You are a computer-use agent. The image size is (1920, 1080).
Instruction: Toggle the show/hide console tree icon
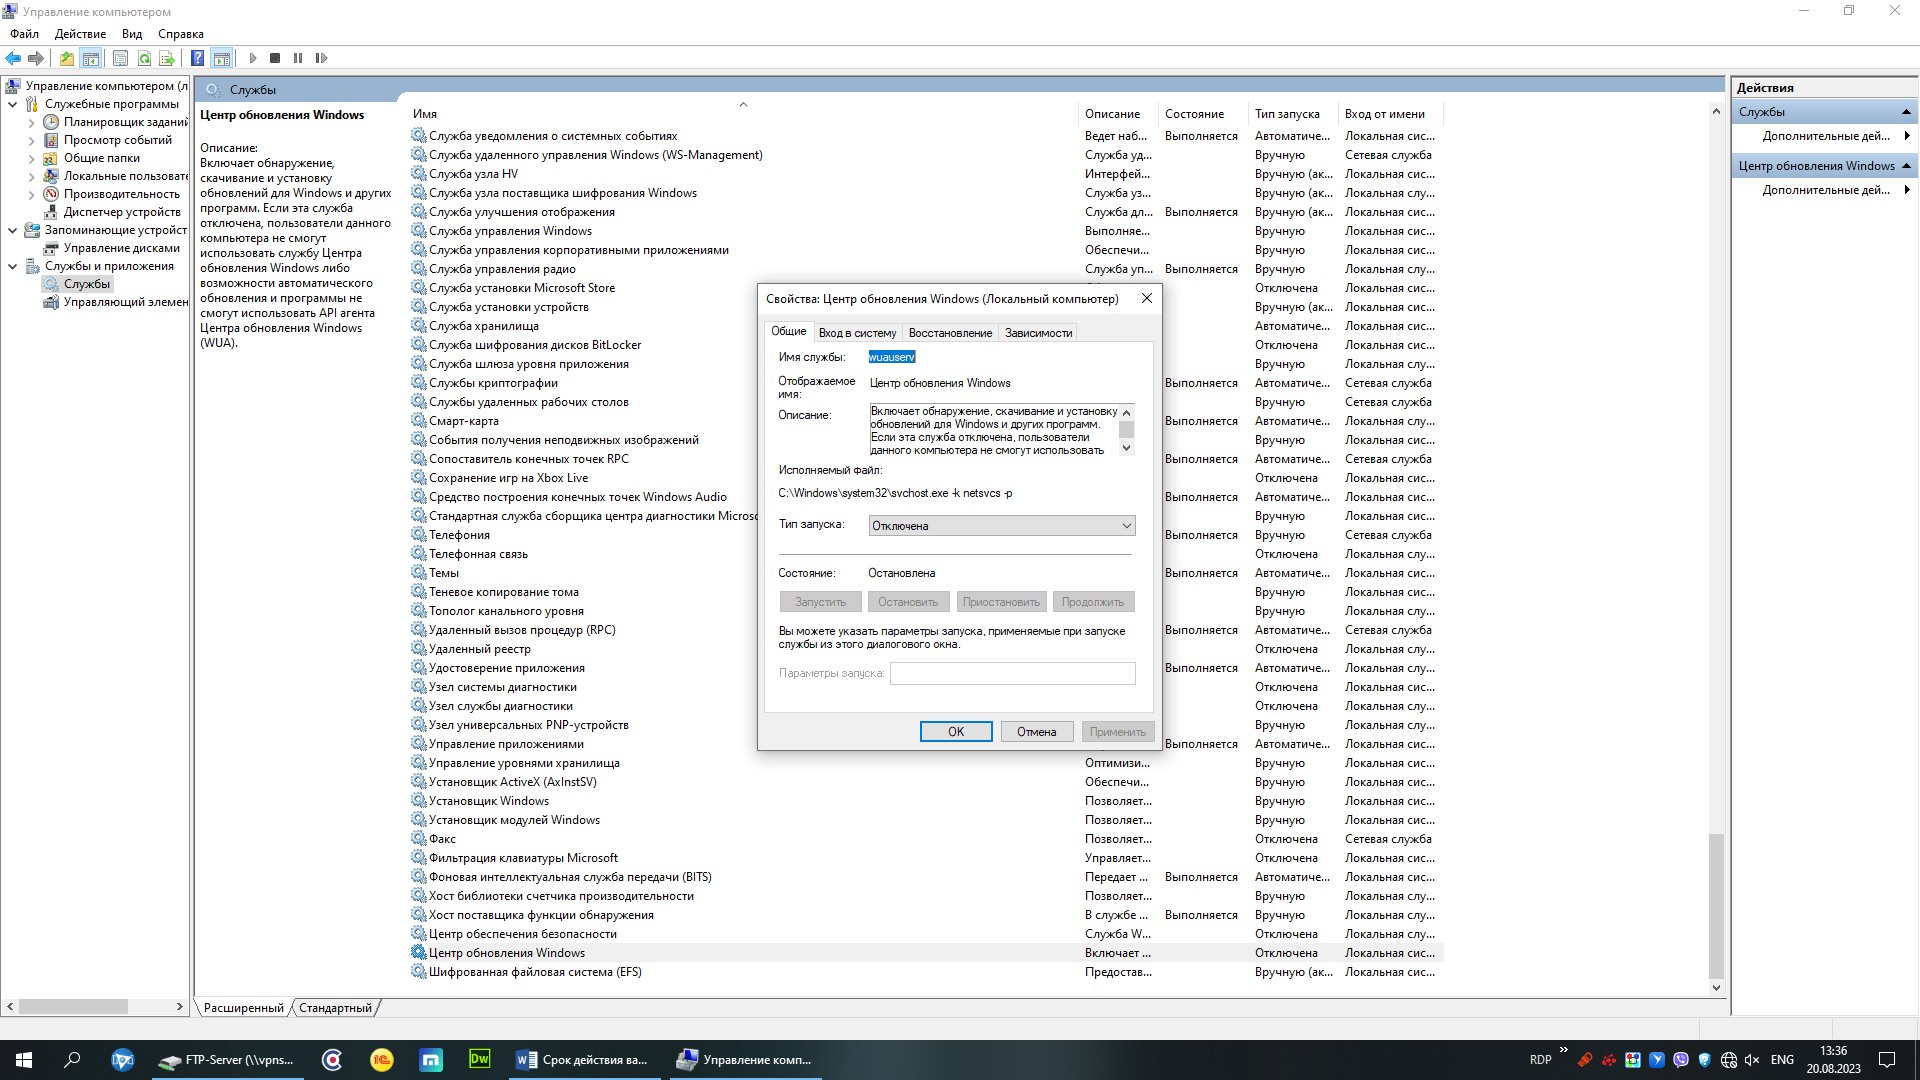click(x=90, y=58)
